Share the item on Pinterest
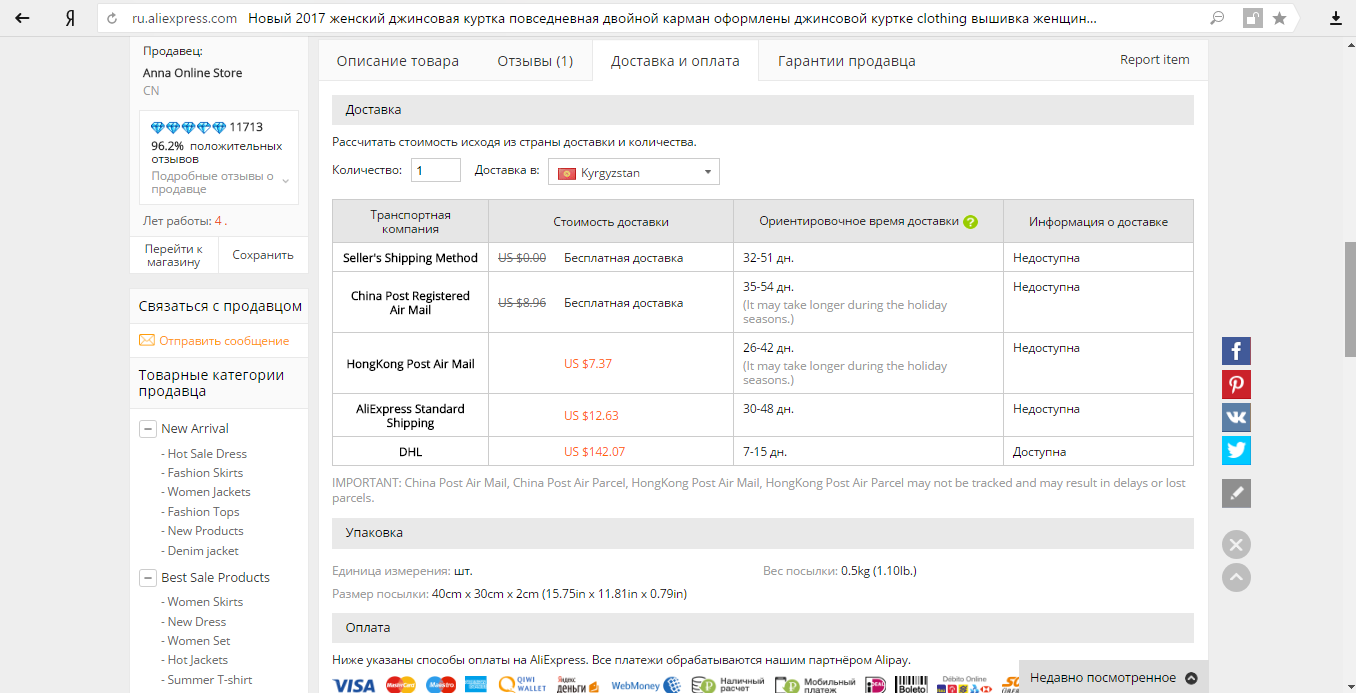 1236,384
